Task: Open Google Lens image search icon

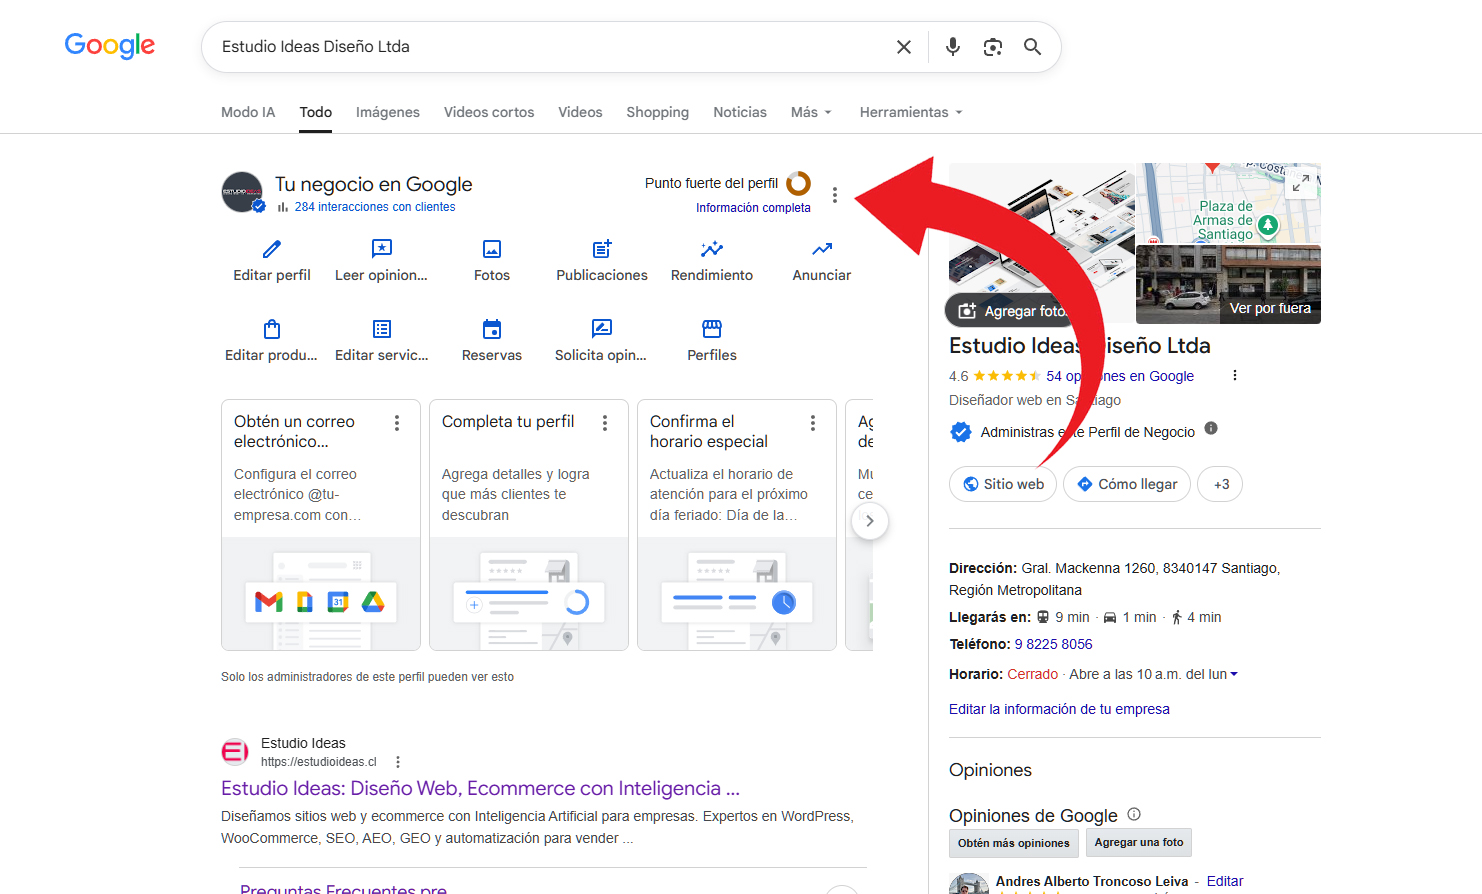Action: point(993,47)
